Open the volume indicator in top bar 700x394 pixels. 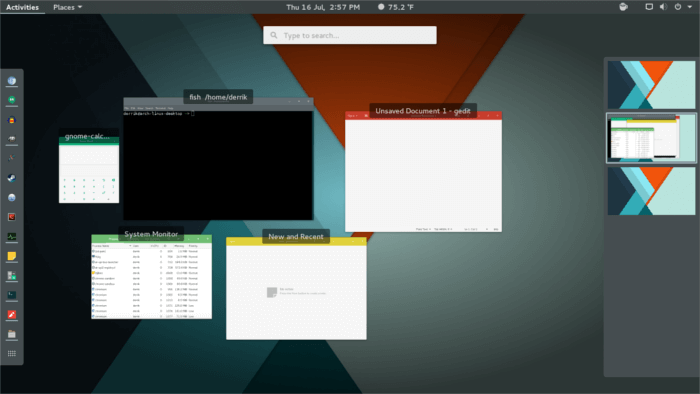(663, 7)
